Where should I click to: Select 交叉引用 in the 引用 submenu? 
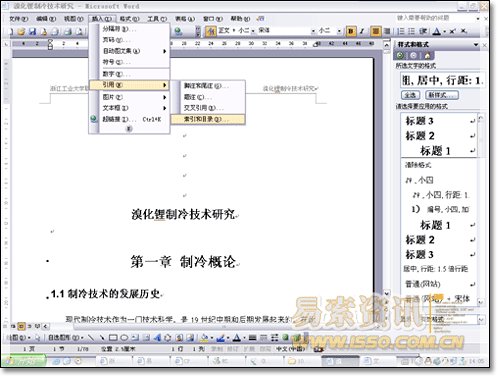[208, 108]
